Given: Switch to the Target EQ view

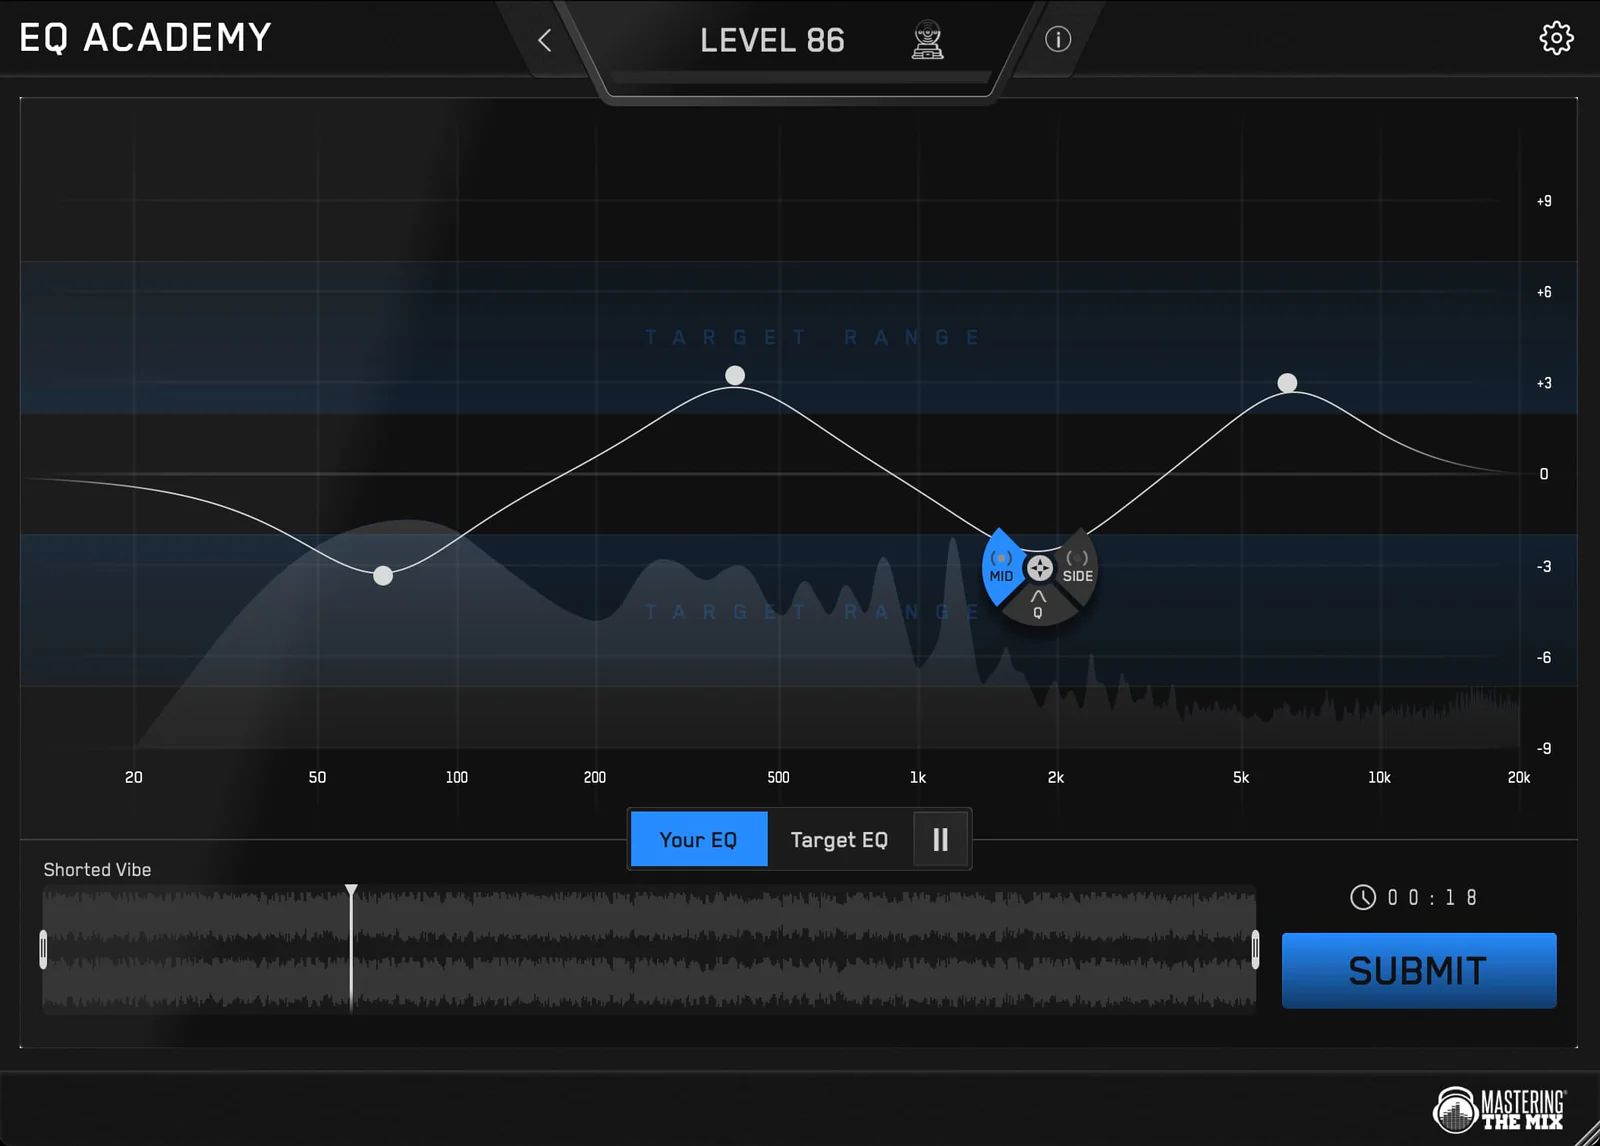Looking at the screenshot, I should [839, 839].
